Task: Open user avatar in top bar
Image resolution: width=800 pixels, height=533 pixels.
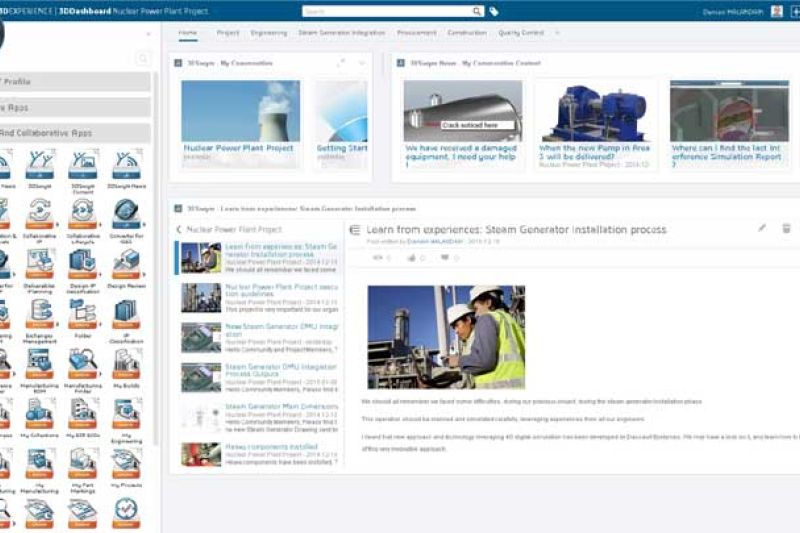Action: 777,11
